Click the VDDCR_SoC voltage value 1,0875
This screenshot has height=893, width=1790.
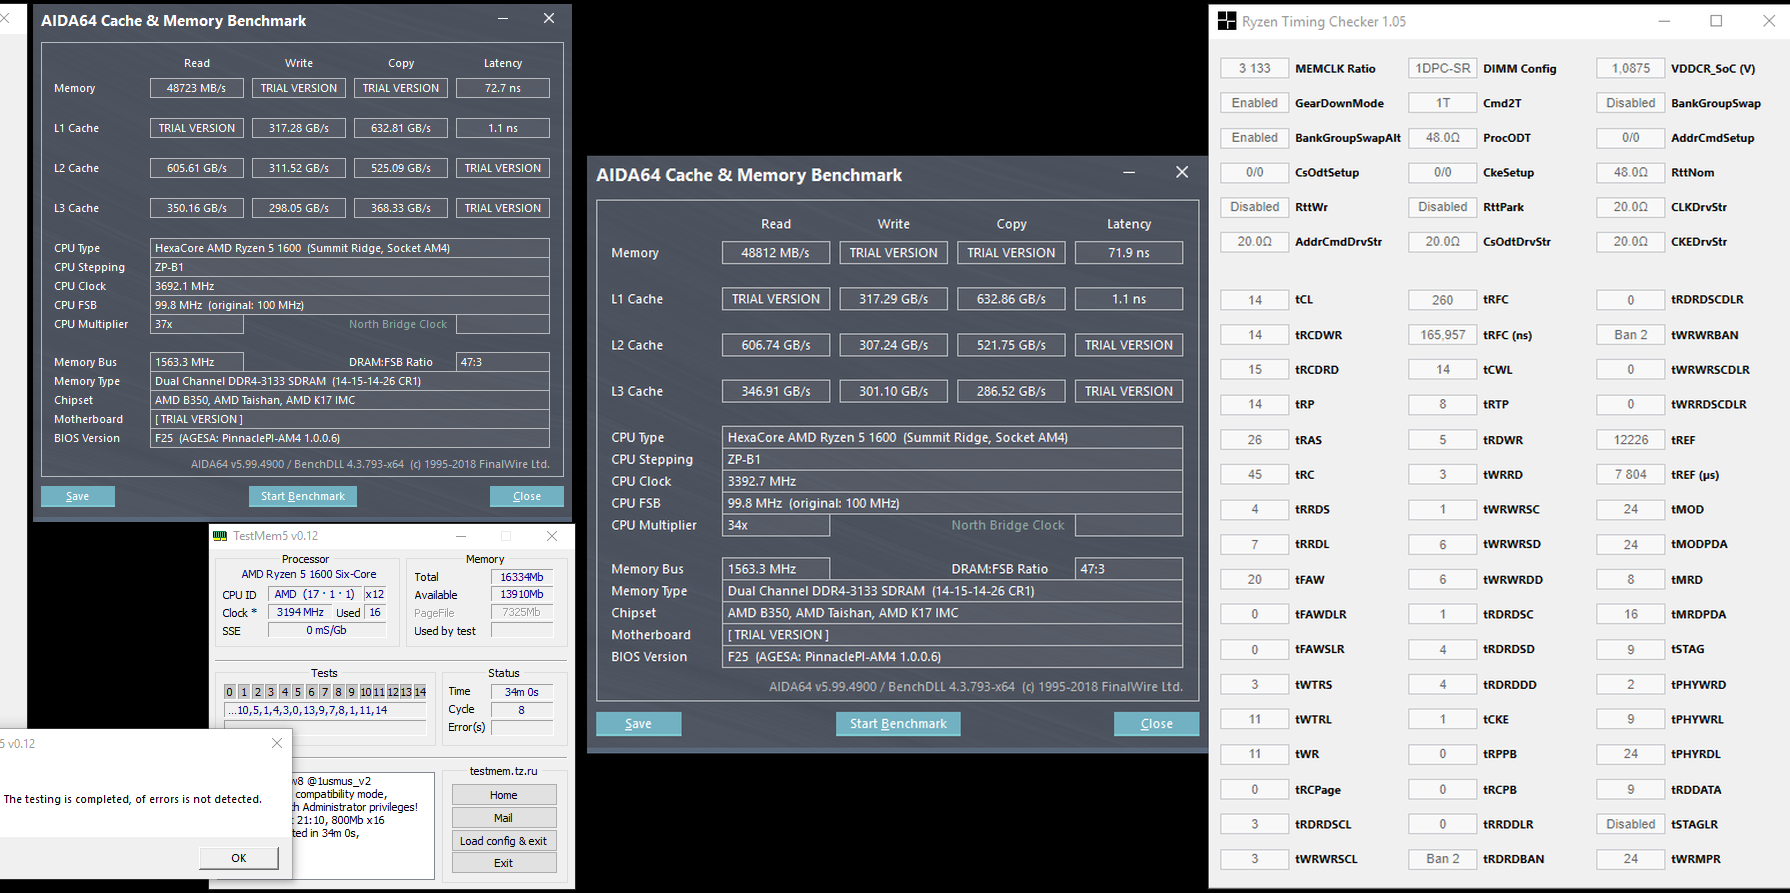click(1630, 68)
